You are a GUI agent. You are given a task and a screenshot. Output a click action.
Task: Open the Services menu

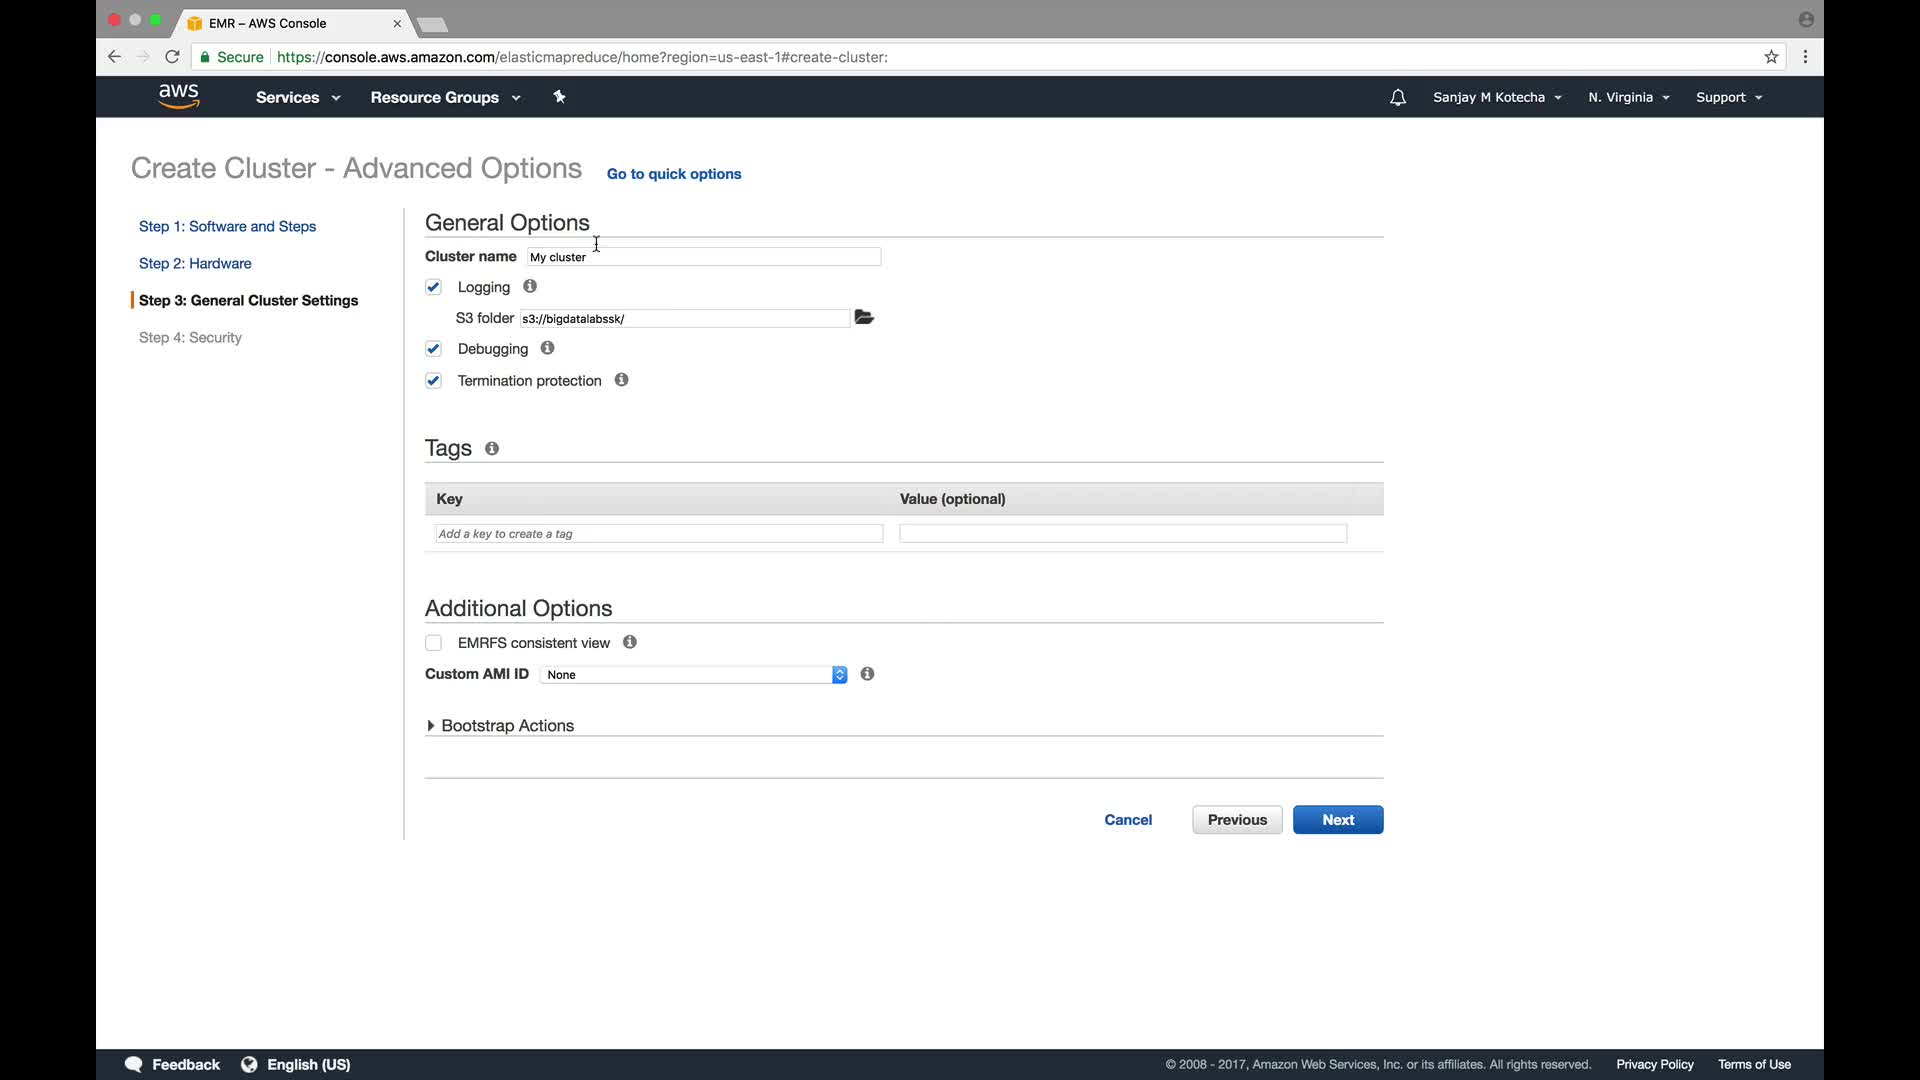[x=297, y=97]
